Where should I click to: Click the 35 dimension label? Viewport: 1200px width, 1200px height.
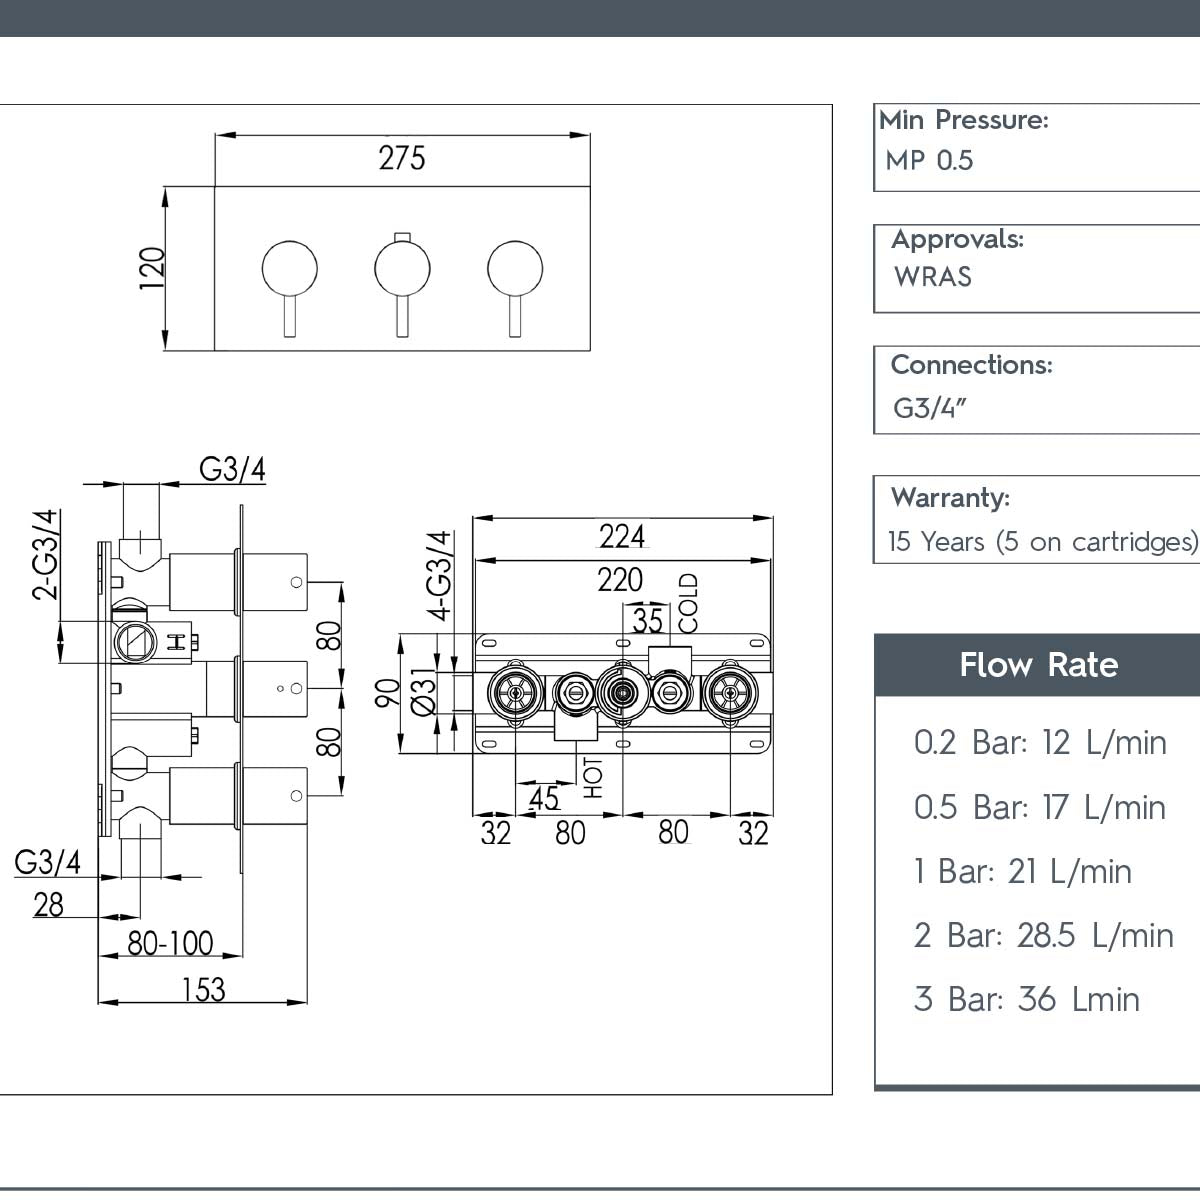(648, 620)
